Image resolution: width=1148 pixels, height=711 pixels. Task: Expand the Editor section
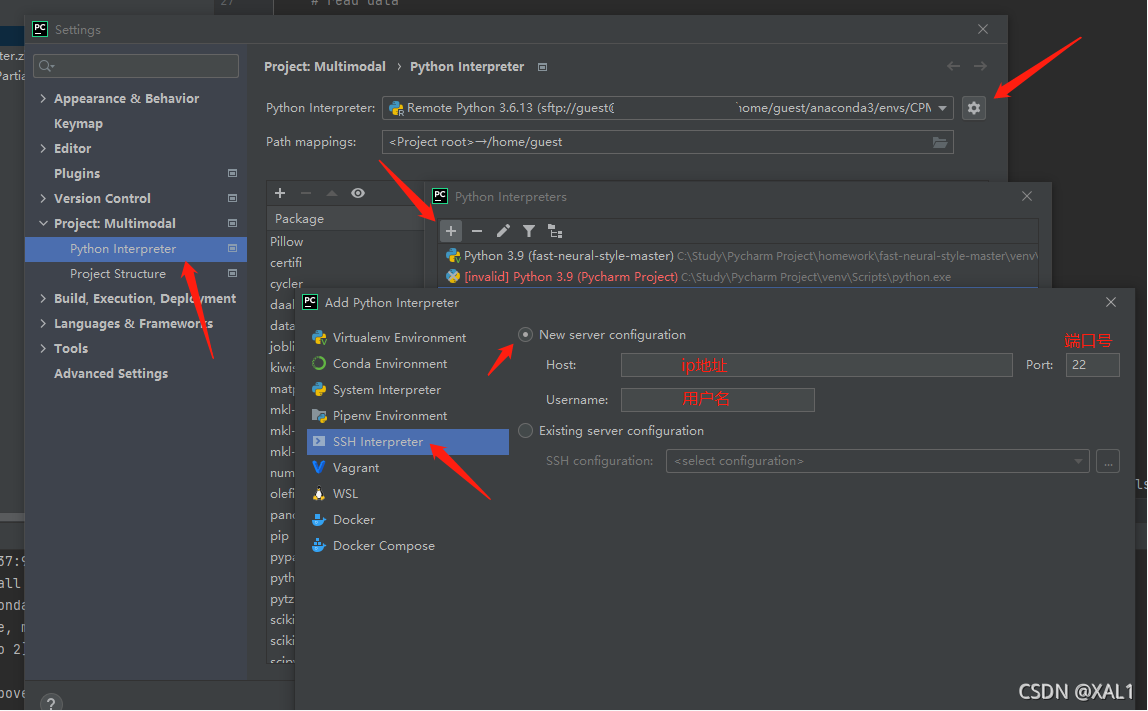(43, 148)
